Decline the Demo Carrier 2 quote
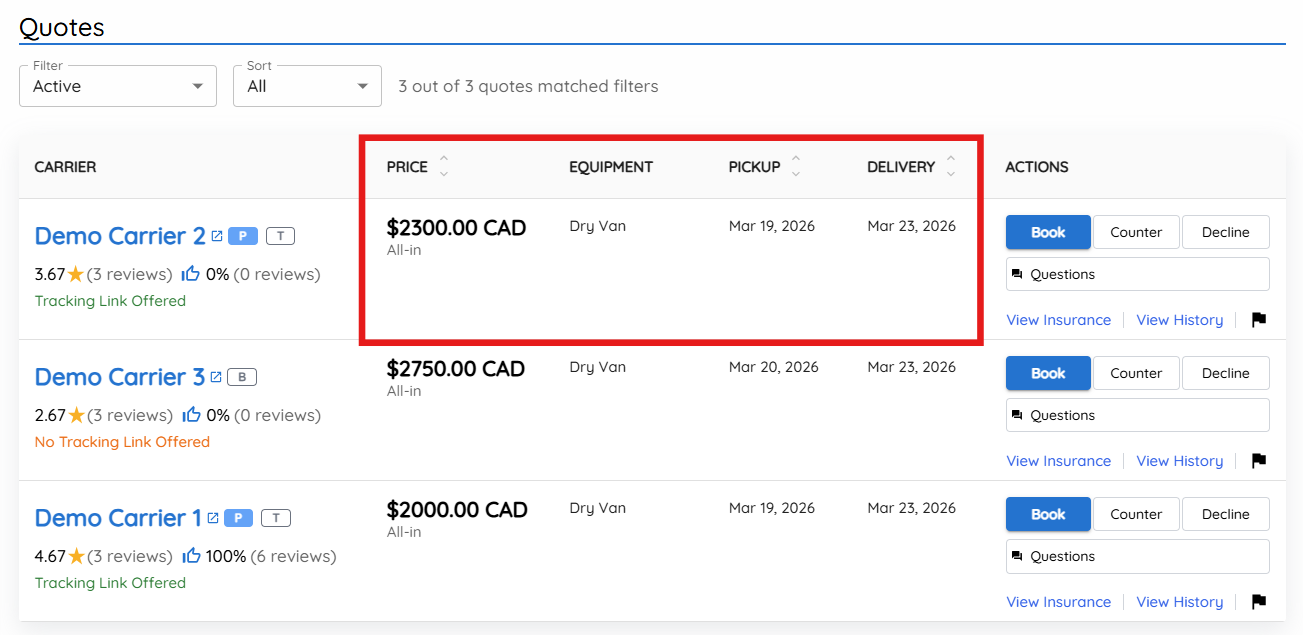Screen dimensions: 1303x635 pos(1226,232)
